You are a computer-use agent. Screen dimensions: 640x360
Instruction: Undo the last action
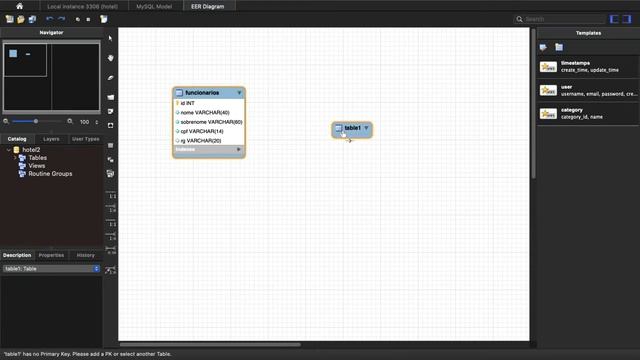click(49, 19)
